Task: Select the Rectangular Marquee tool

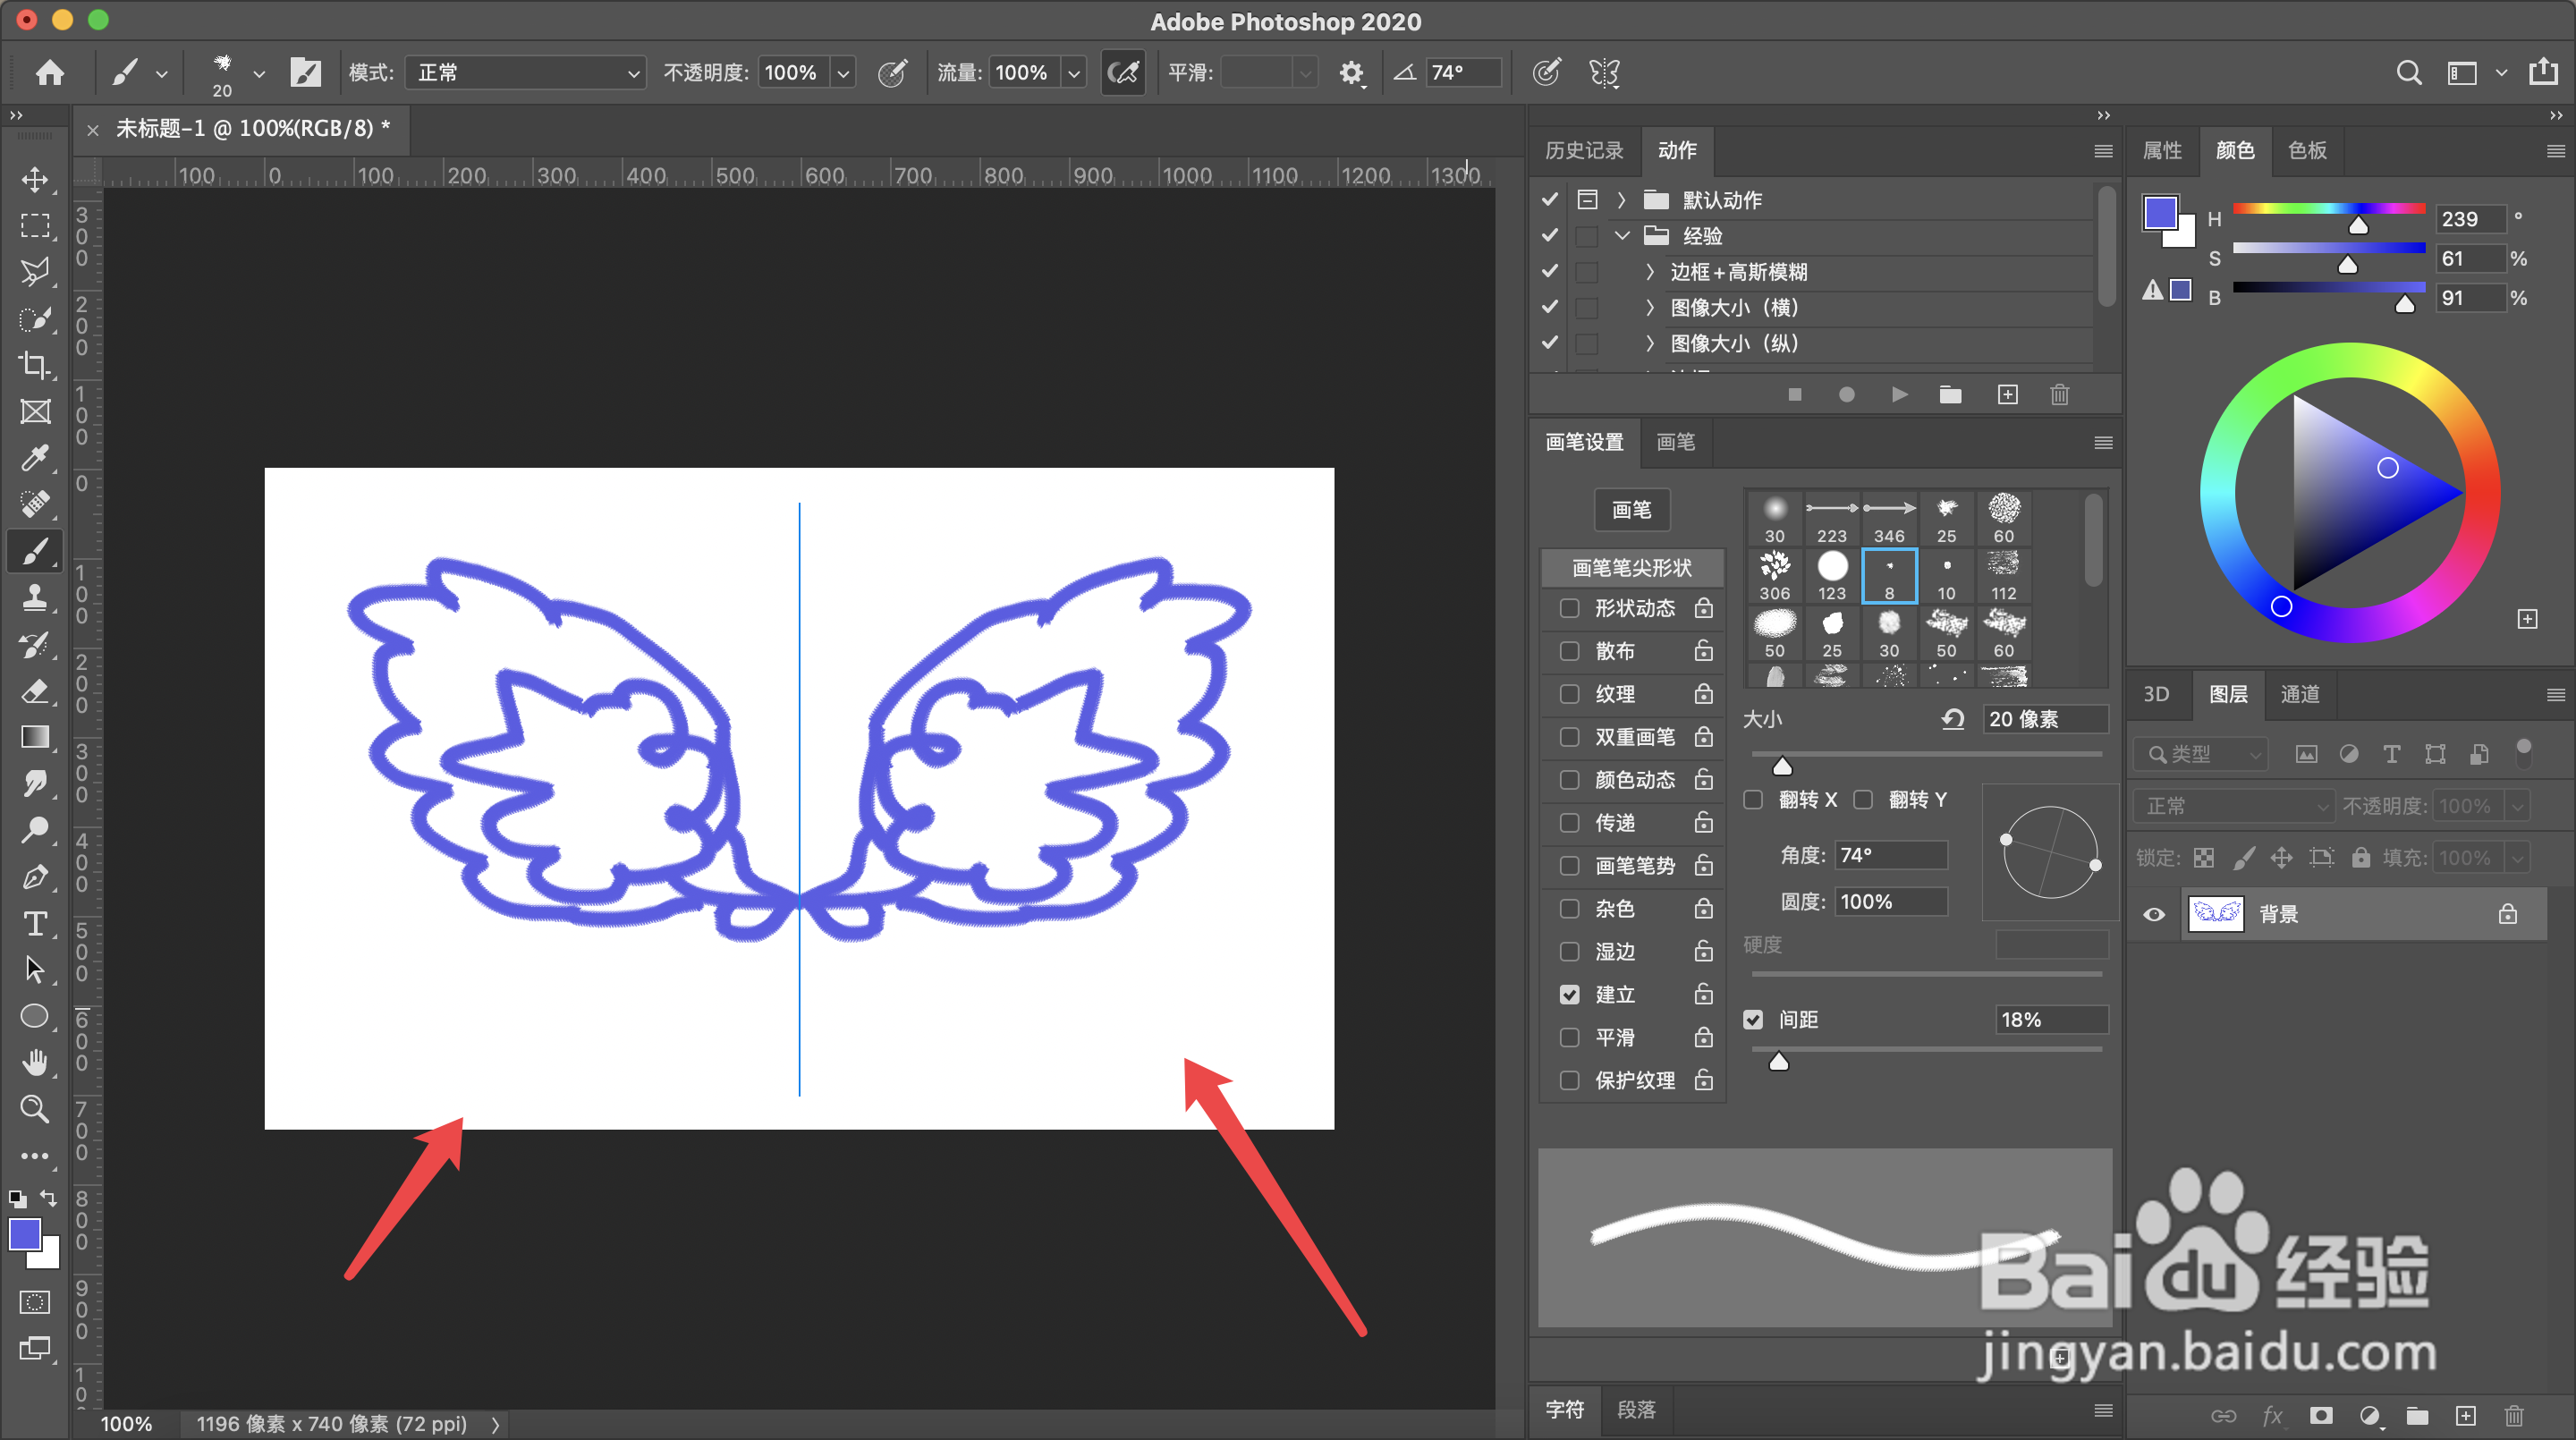Action: tap(35, 226)
